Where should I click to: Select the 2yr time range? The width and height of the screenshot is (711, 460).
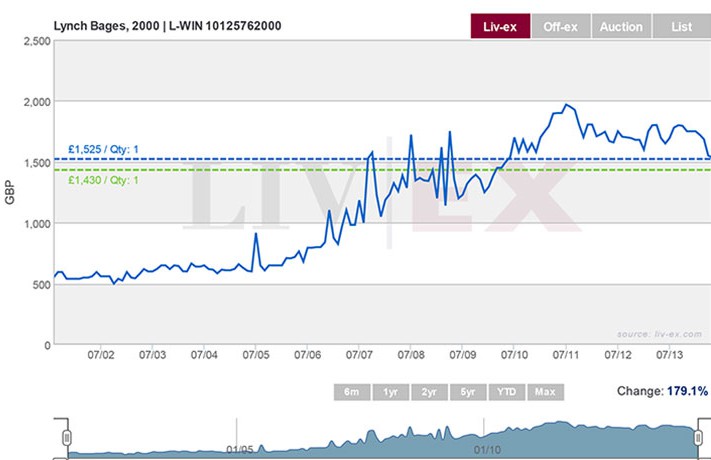429,392
